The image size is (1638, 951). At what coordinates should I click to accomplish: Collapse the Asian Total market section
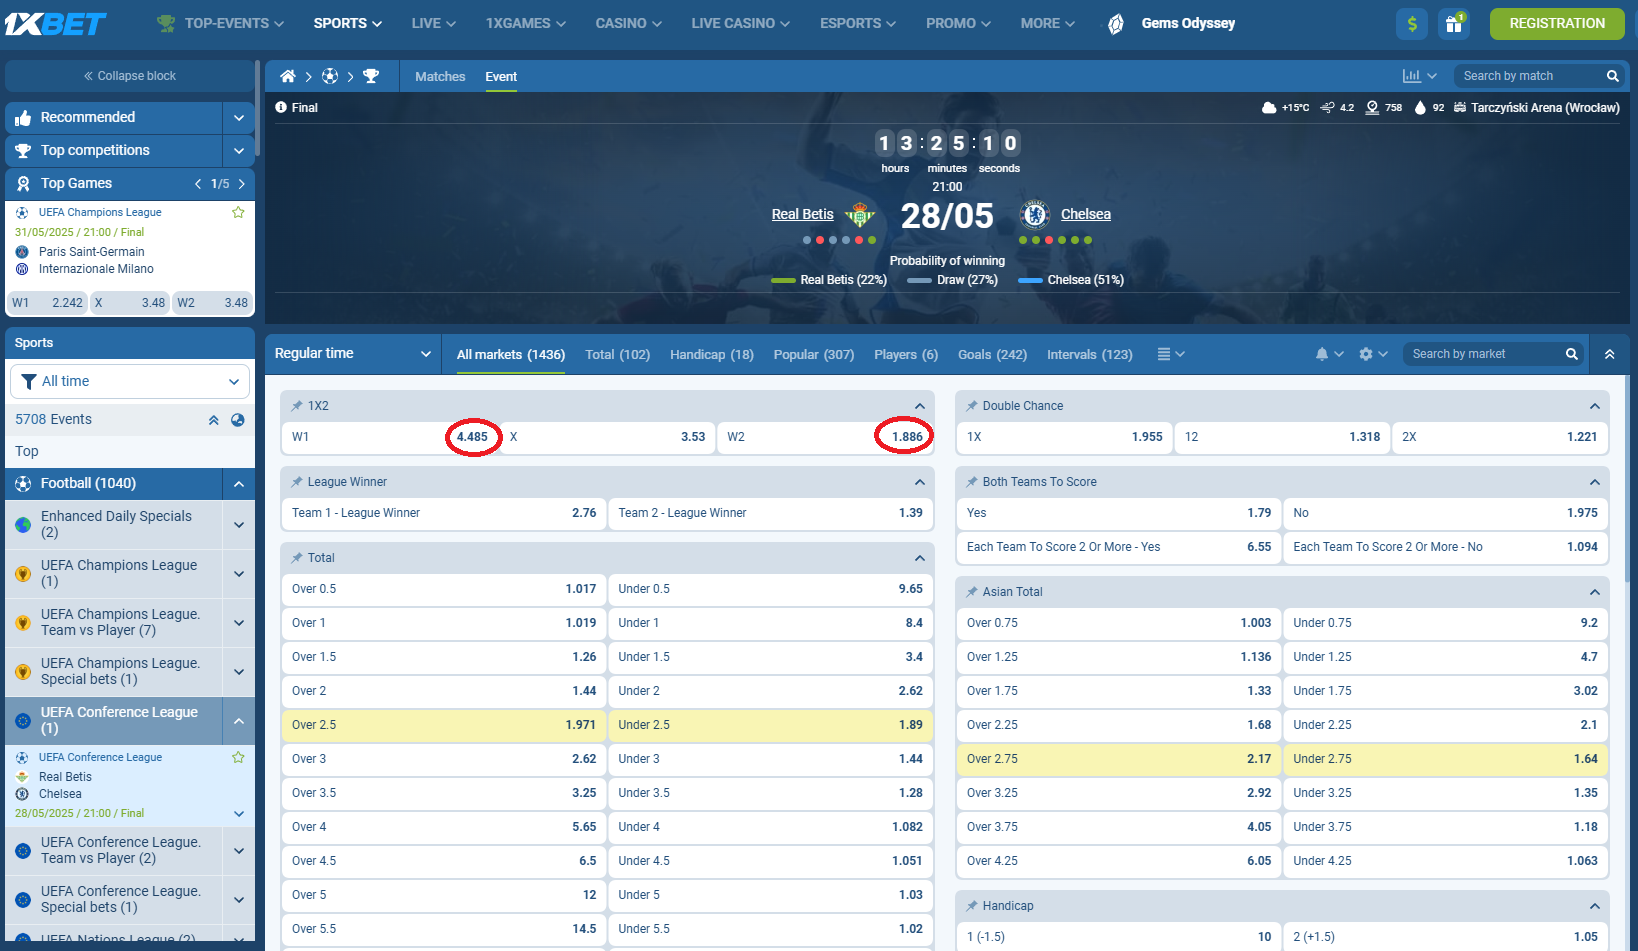(1594, 592)
